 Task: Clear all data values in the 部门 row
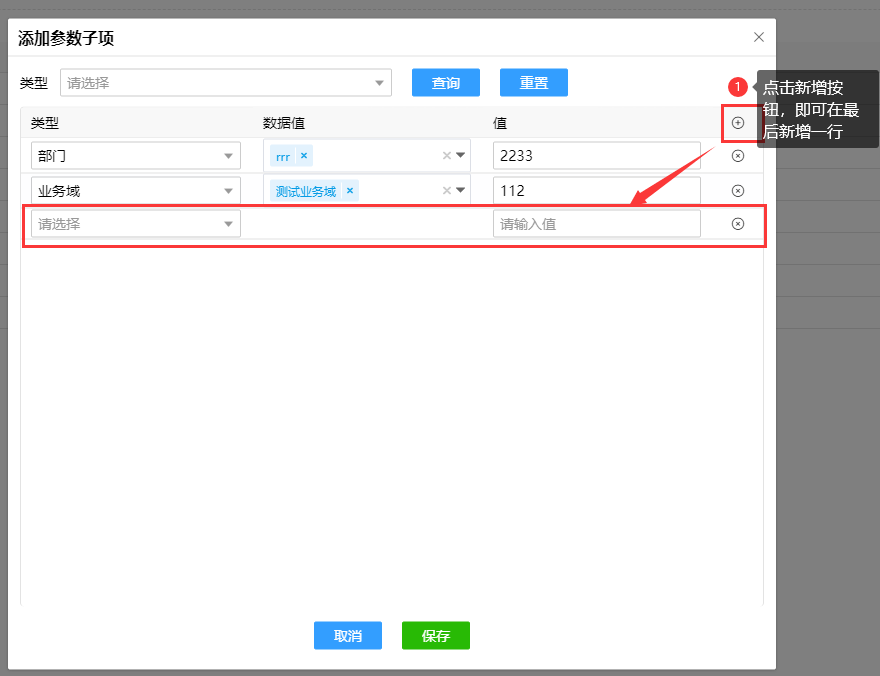(x=447, y=156)
